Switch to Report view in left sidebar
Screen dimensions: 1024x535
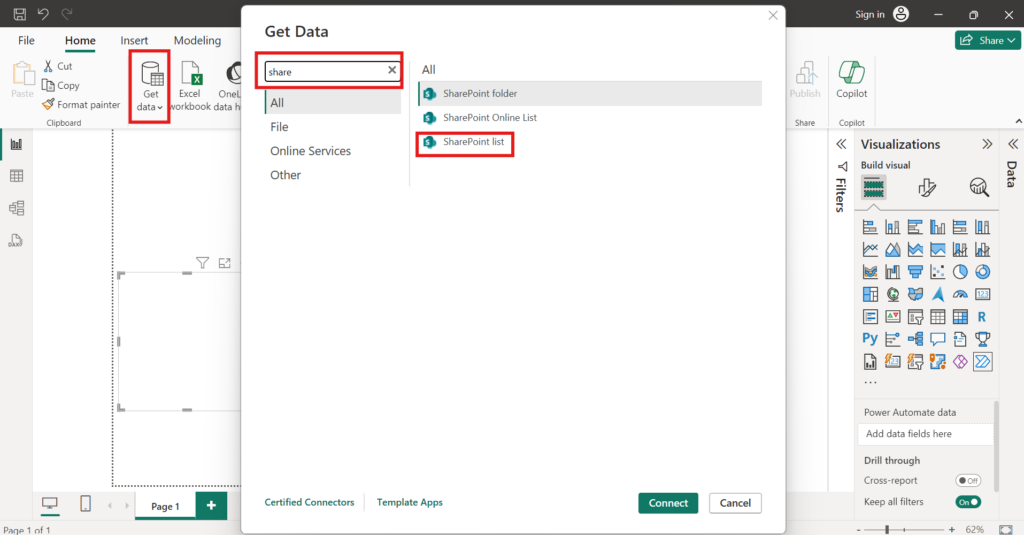pos(16,144)
